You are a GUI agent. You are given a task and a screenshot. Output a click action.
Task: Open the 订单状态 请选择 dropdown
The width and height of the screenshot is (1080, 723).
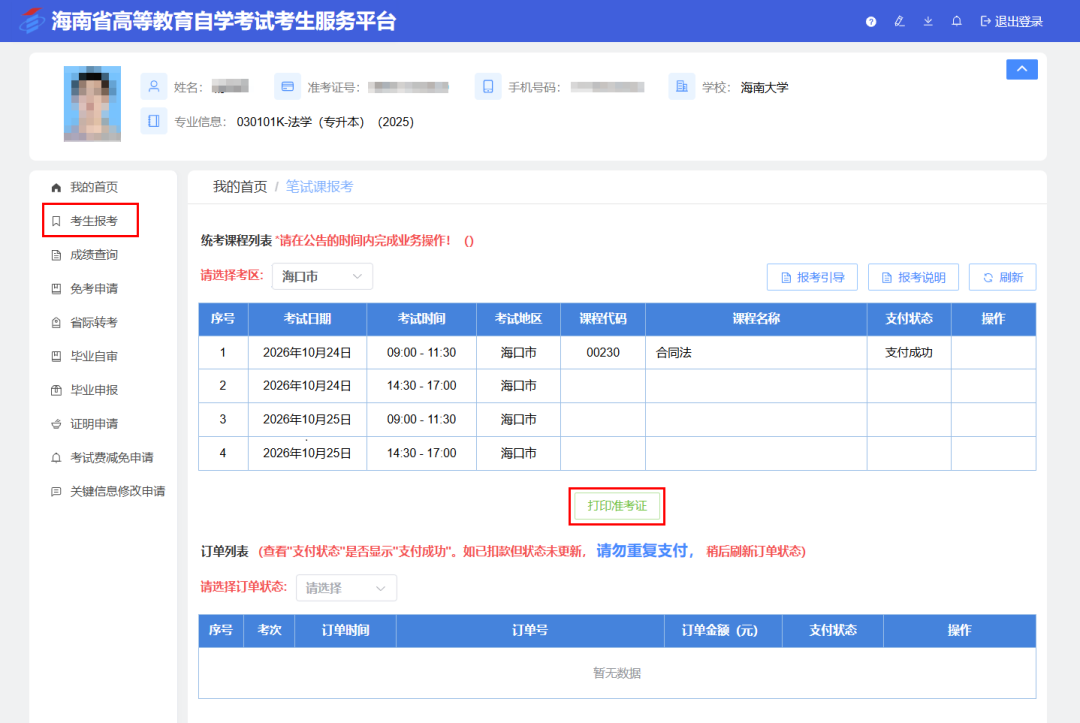pyautogui.click(x=346, y=587)
